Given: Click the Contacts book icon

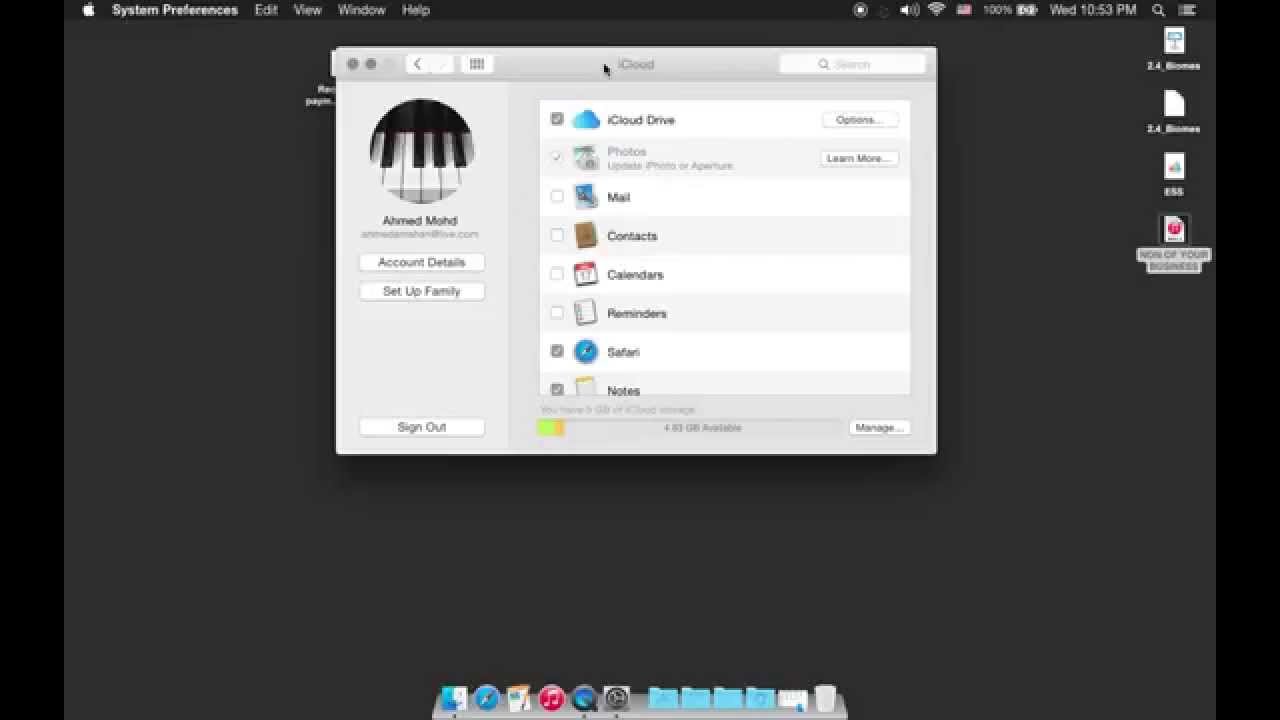Looking at the screenshot, I should [x=586, y=236].
